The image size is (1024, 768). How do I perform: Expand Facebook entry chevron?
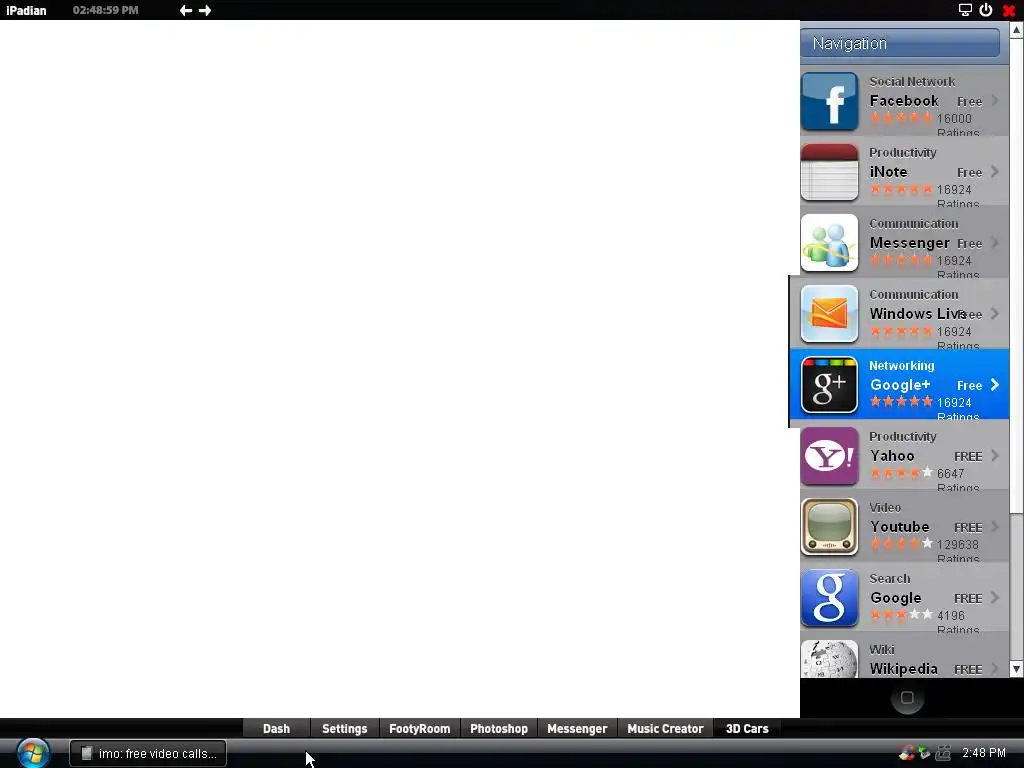[995, 101]
